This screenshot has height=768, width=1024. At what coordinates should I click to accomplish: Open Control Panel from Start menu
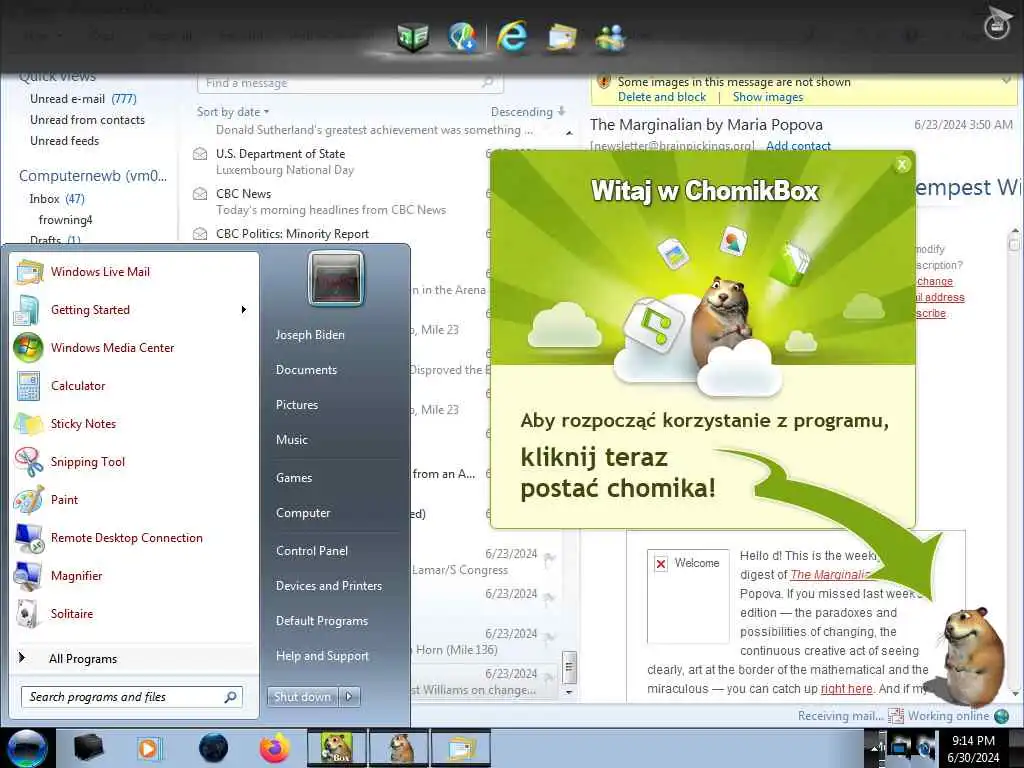click(312, 551)
